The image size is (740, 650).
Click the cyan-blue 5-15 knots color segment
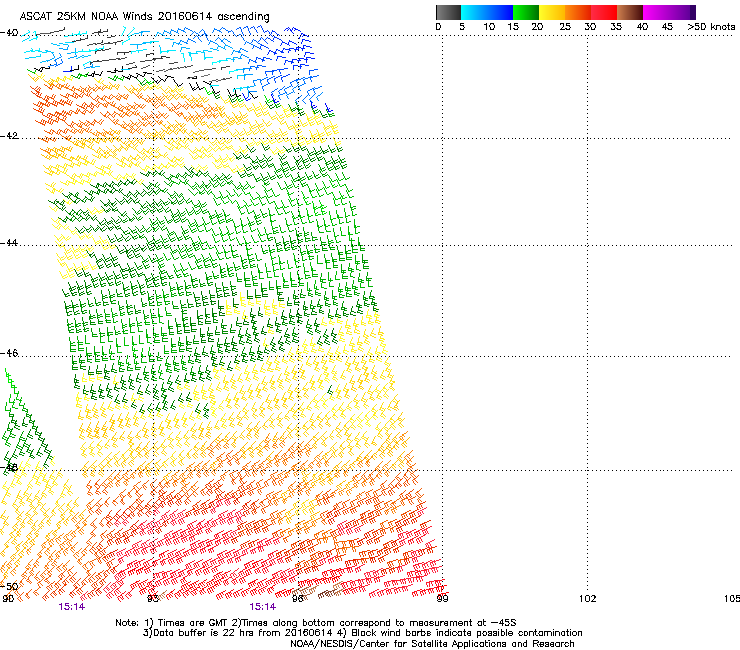[487, 12]
